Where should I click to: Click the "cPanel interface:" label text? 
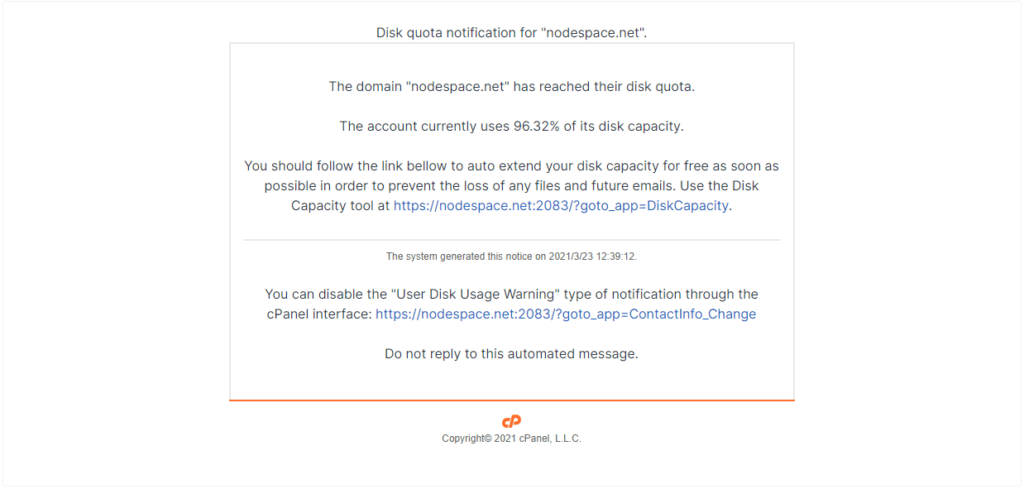click(319, 314)
